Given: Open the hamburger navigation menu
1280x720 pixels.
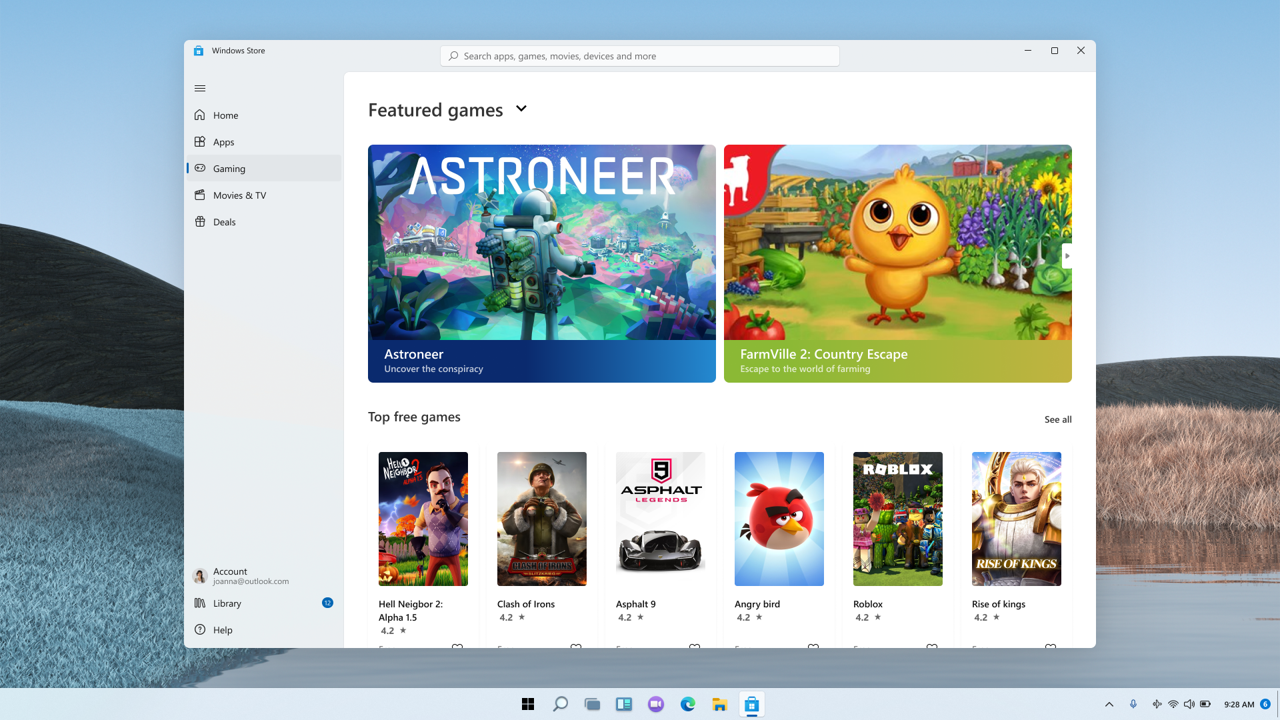Looking at the screenshot, I should (200, 88).
